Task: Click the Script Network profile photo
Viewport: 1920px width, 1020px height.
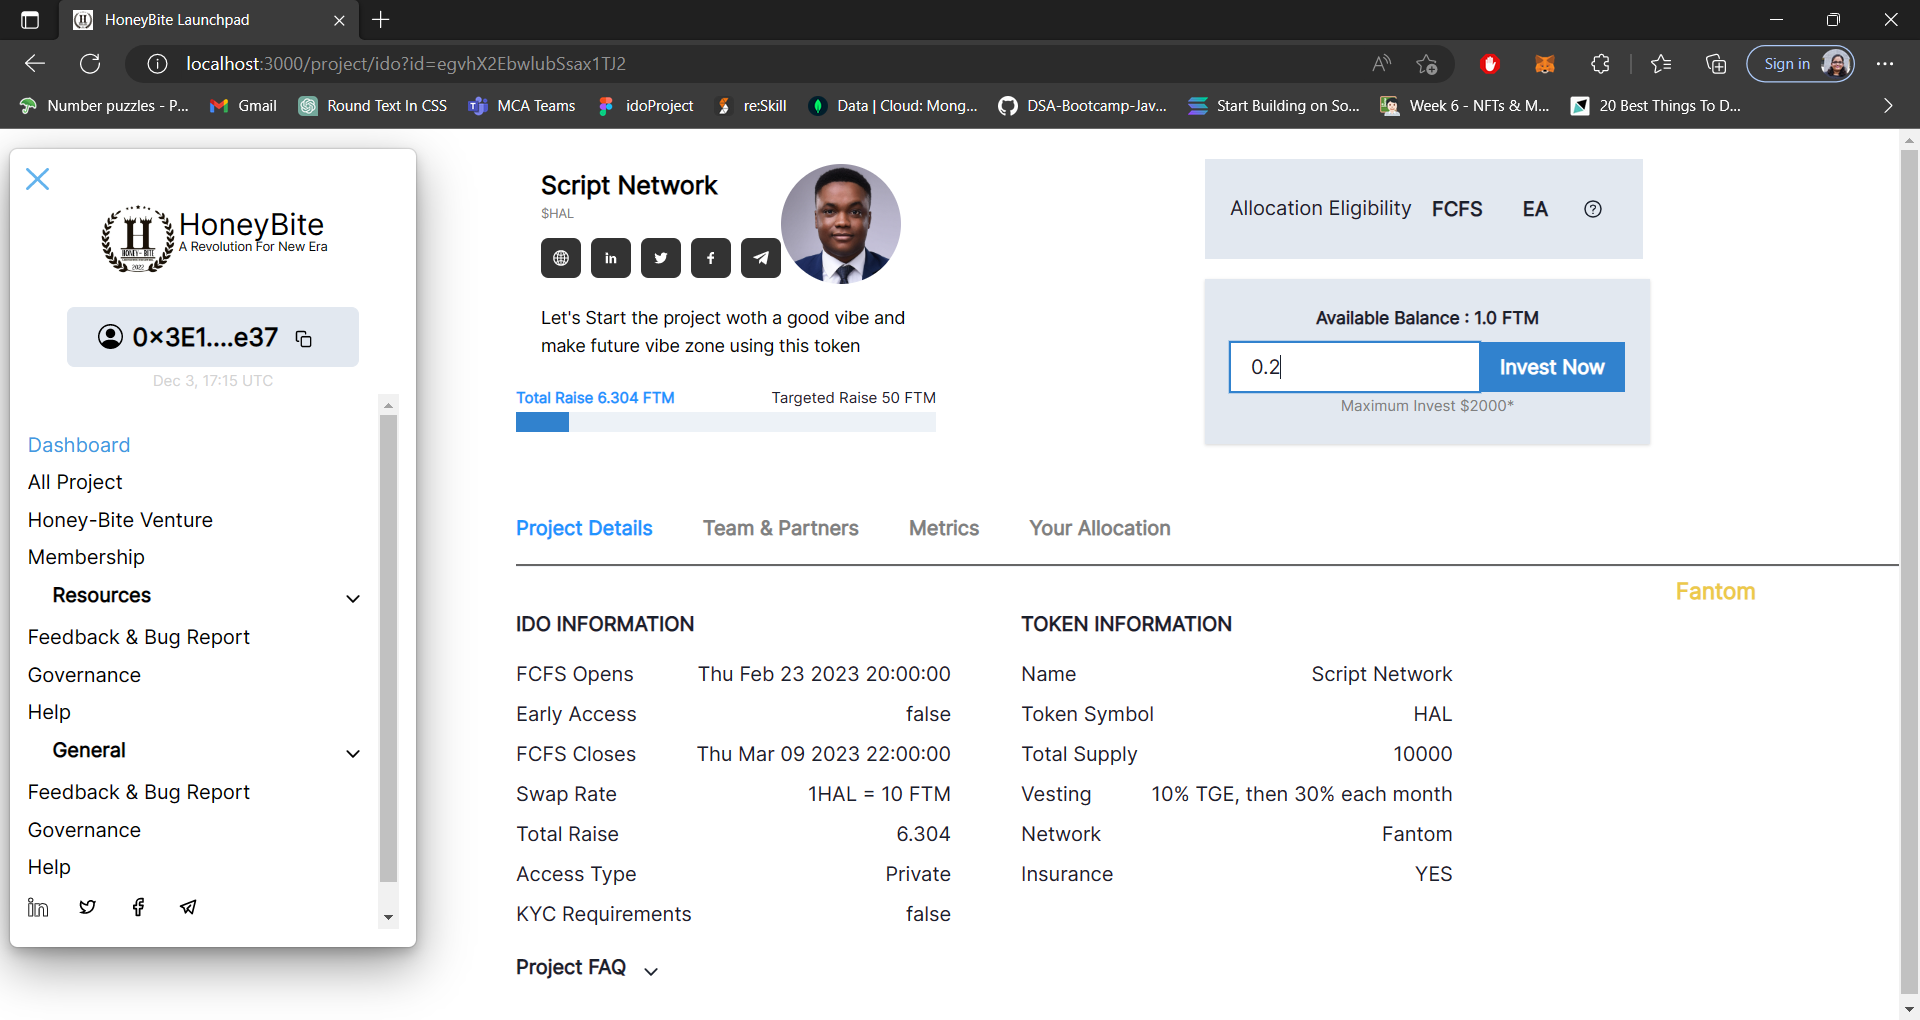Action: click(841, 224)
